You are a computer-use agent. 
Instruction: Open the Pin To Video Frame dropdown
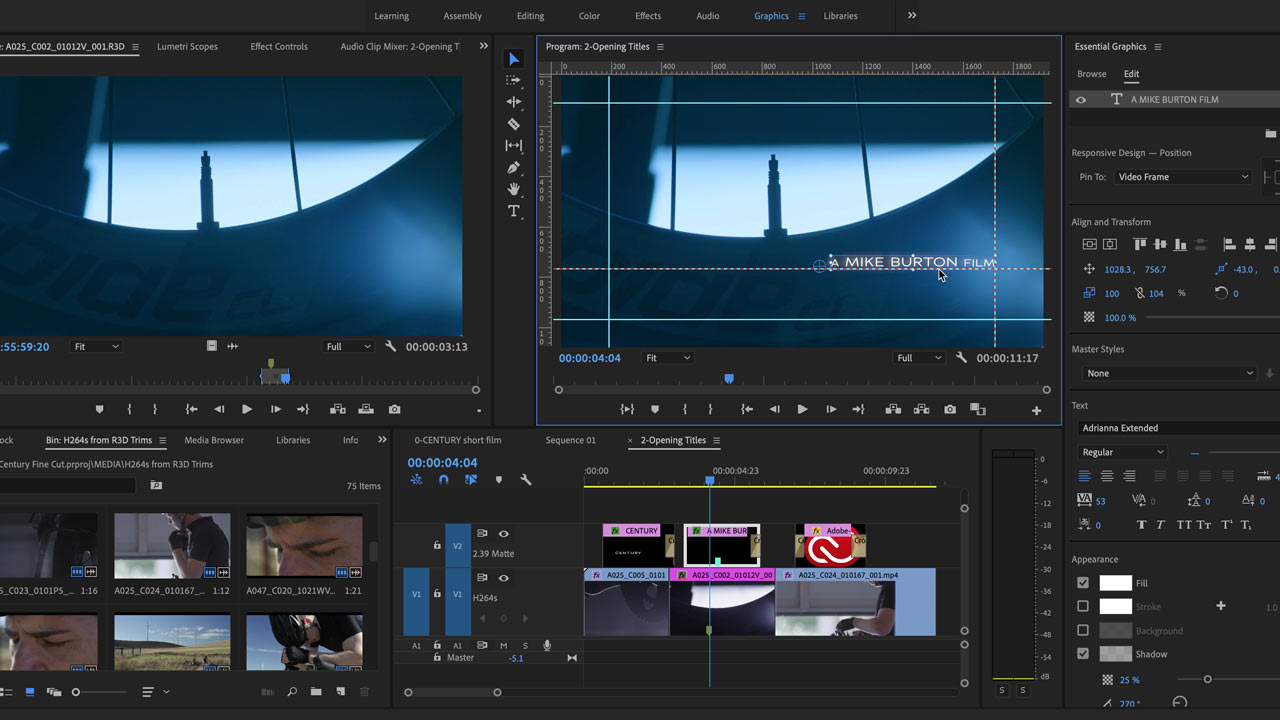1182,177
